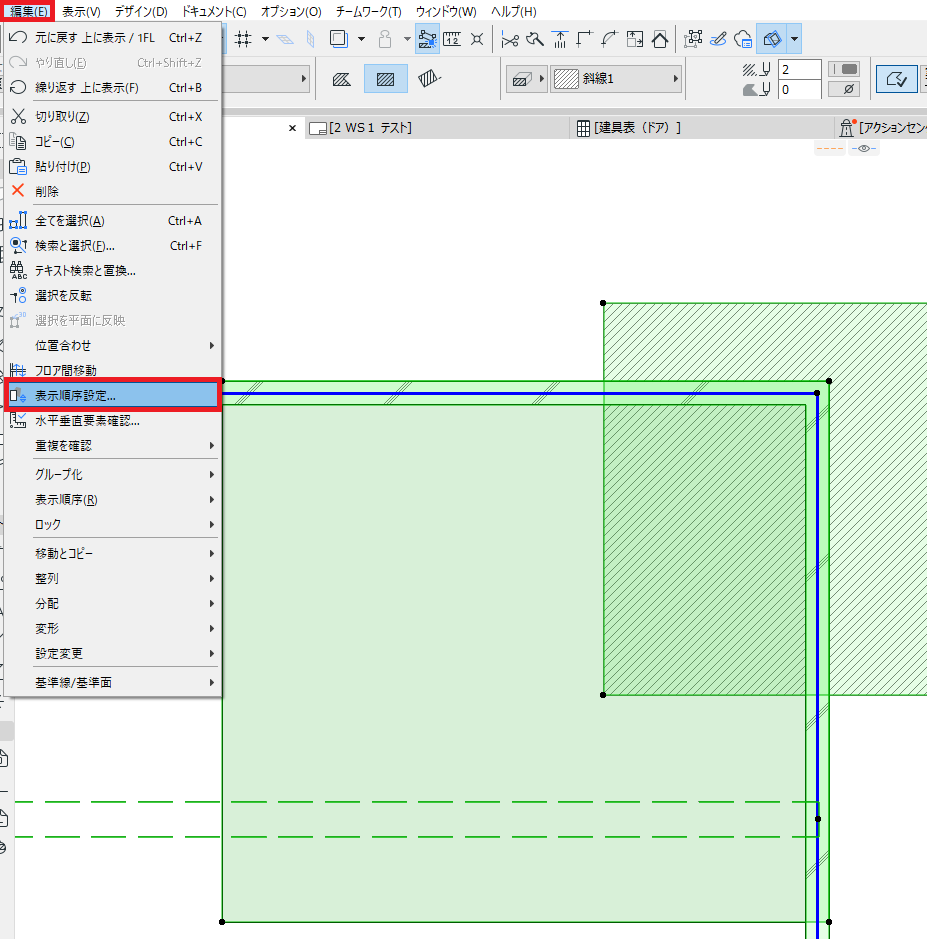Click the scissors trim tool icon
The height and width of the screenshot is (939, 927).
point(510,40)
